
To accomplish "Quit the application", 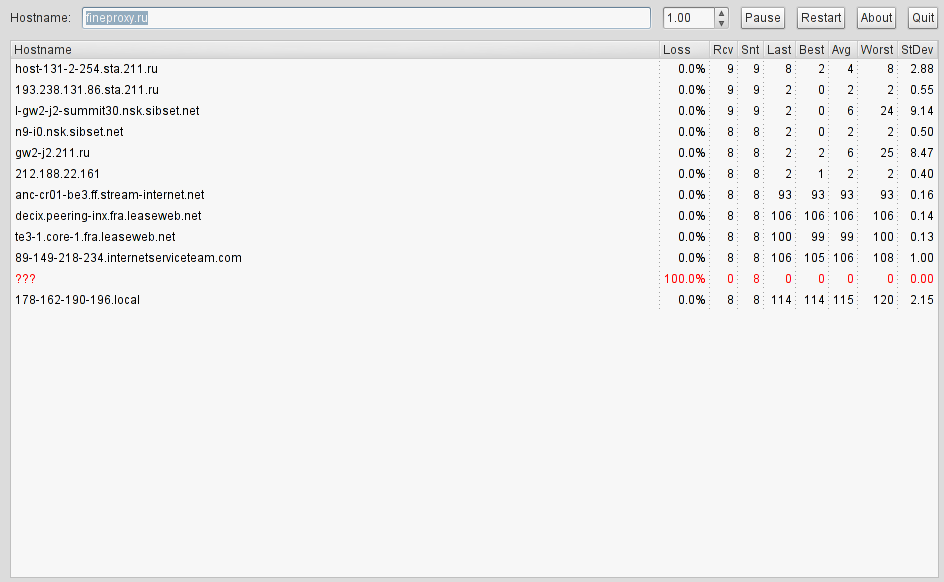I will [x=923, y=18].
